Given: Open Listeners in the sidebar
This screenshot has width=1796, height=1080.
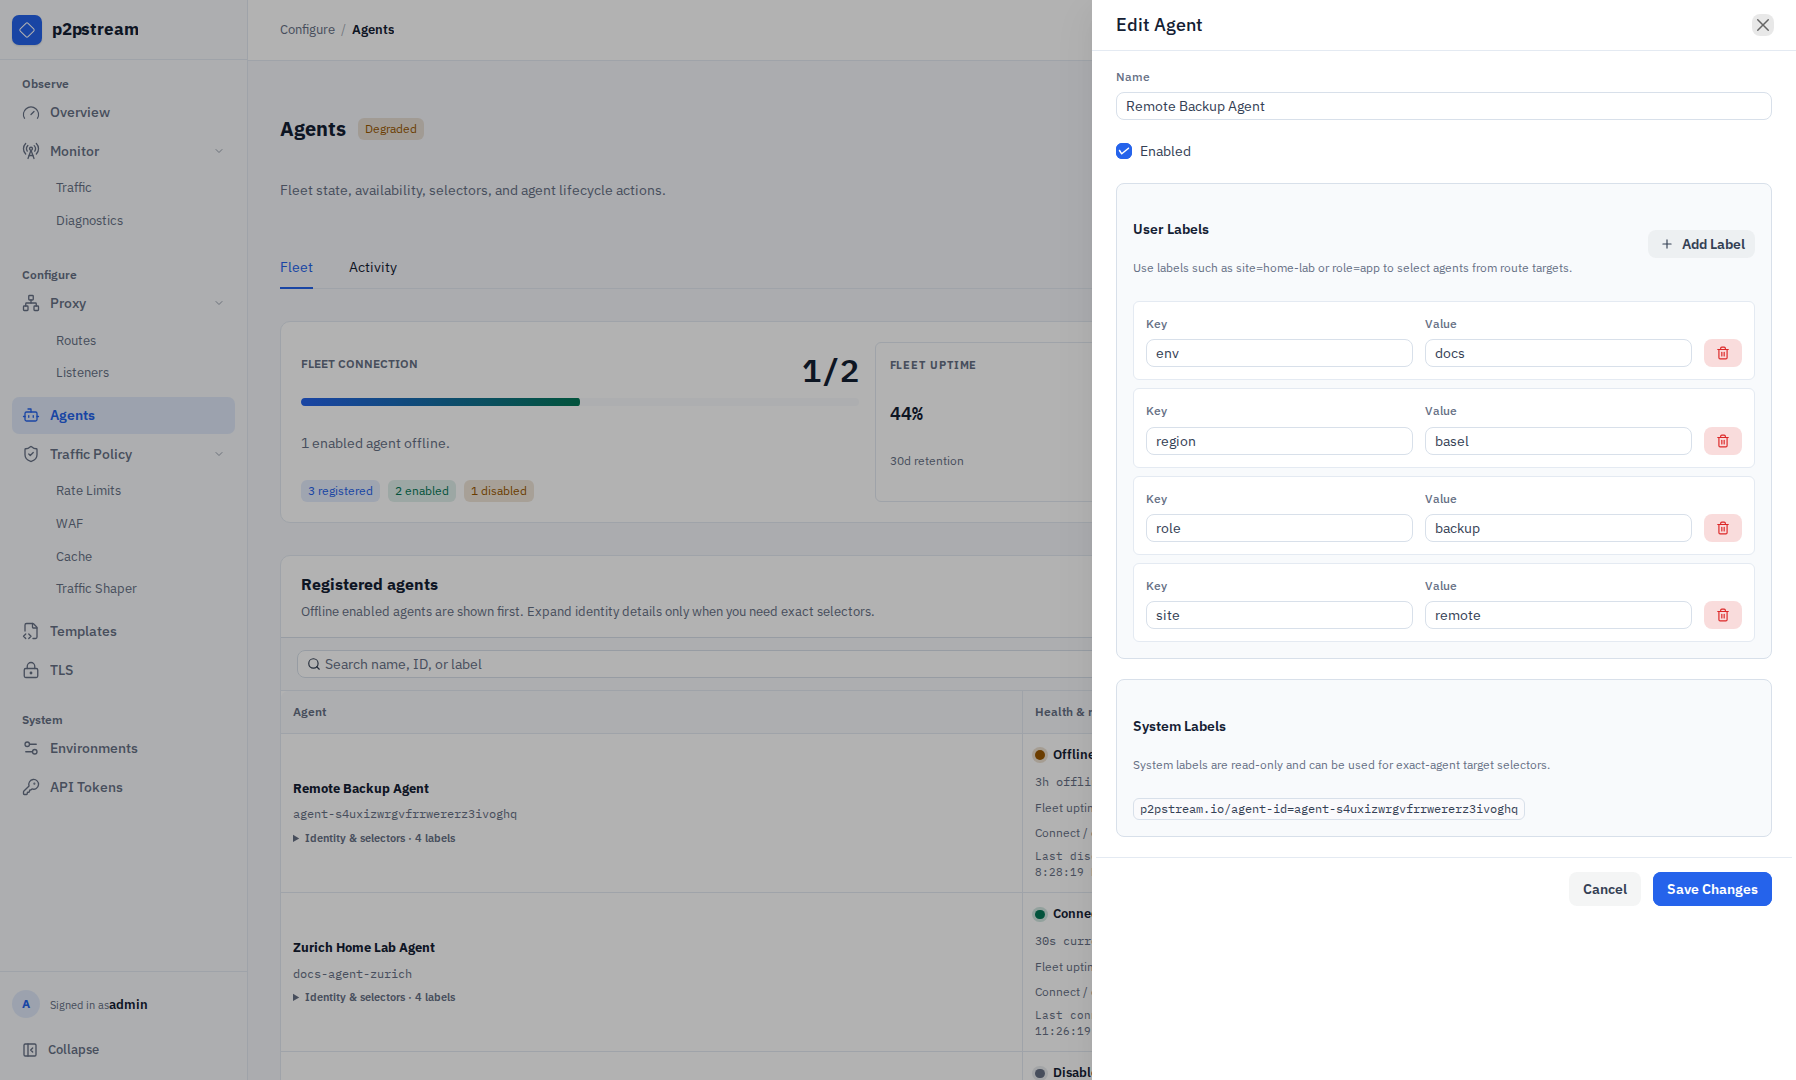Looking at the screenshot, I should tap(82, 372).
